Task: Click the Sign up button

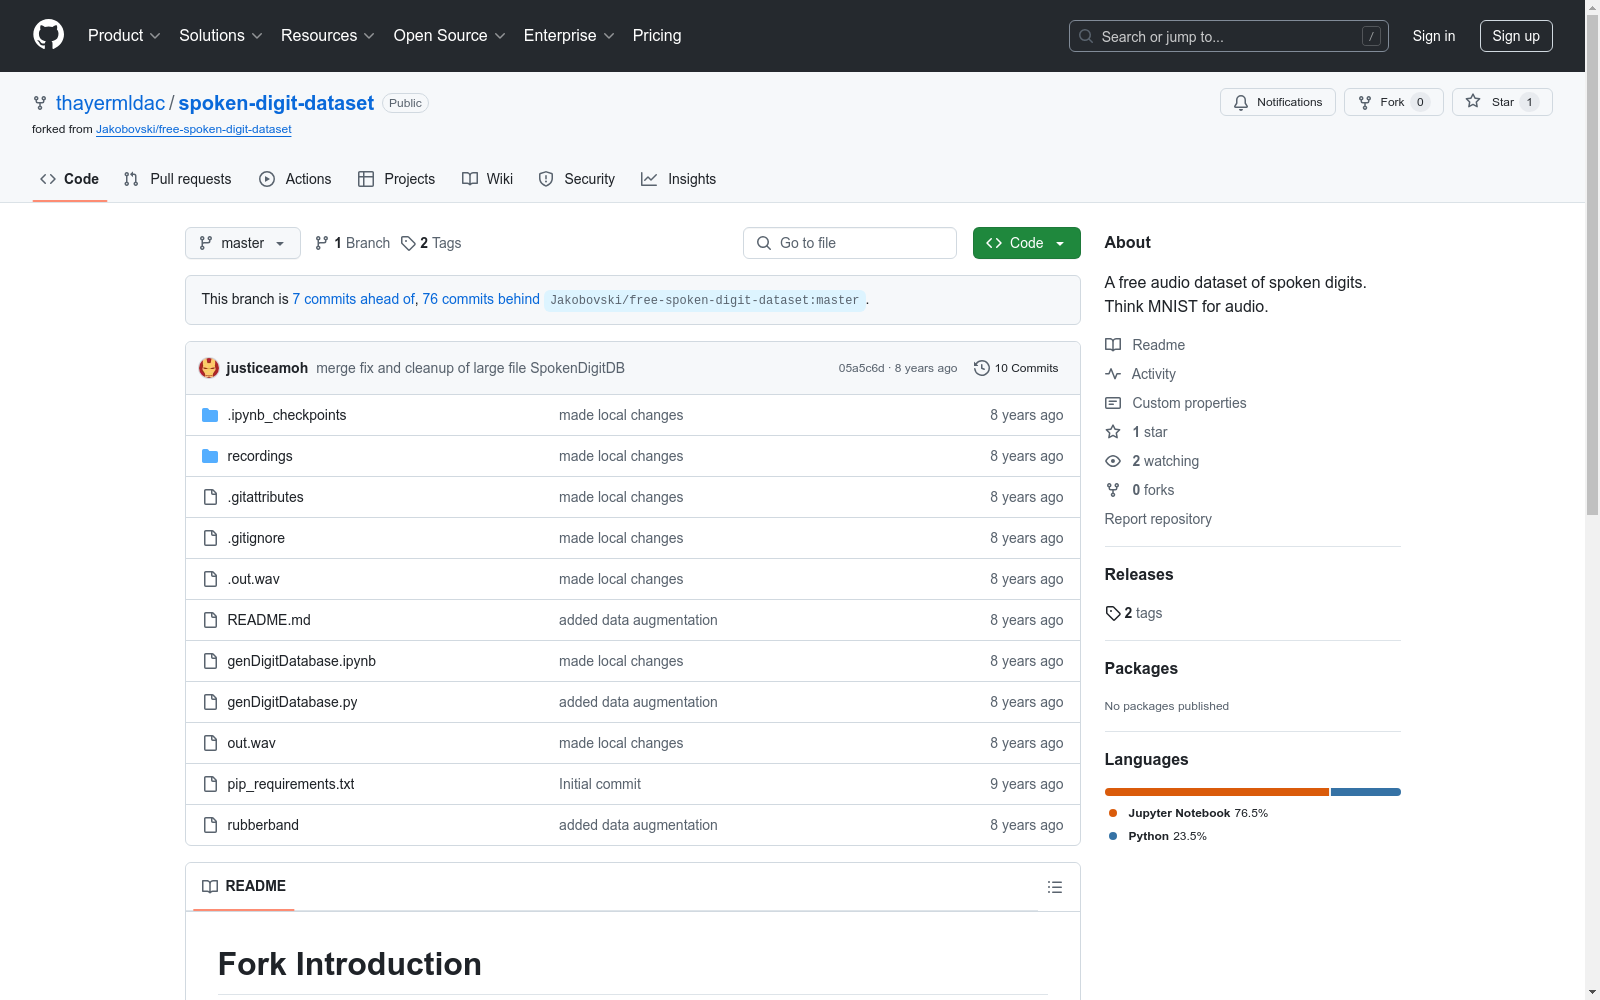Action: pos(1516,36)
